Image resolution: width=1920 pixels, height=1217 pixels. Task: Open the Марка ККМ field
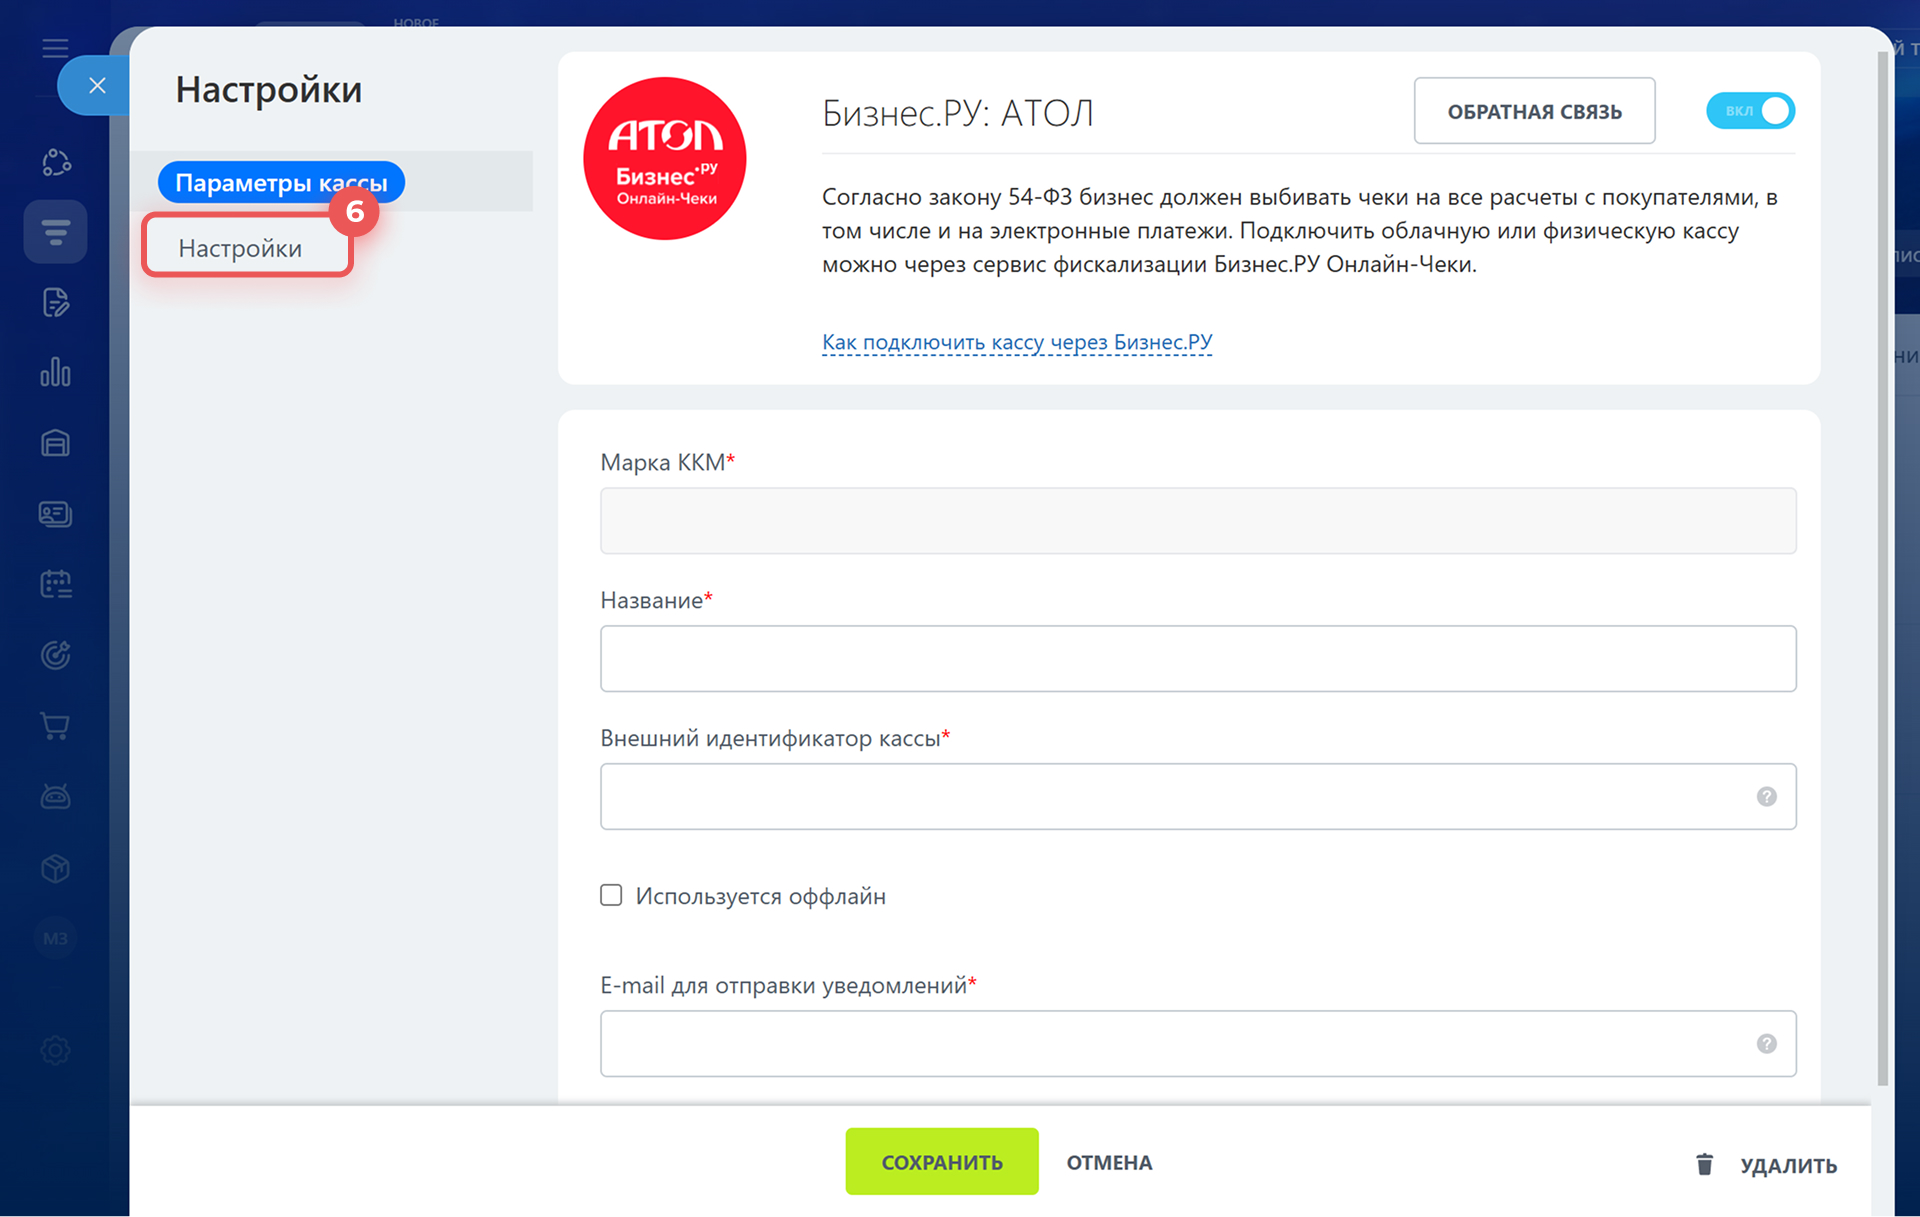click(x=1197, y=521)
